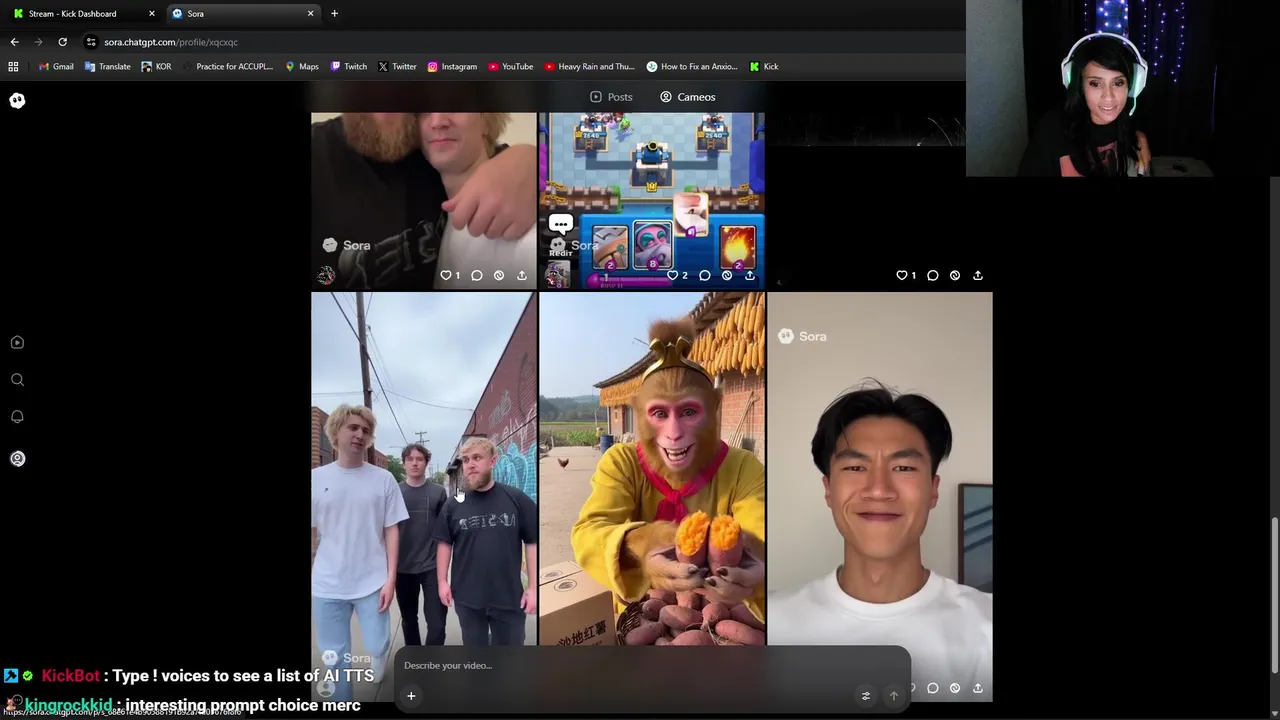Open video settings sliders in prompt bar
Screen dimensions: 1280x720
coord(866,696)
